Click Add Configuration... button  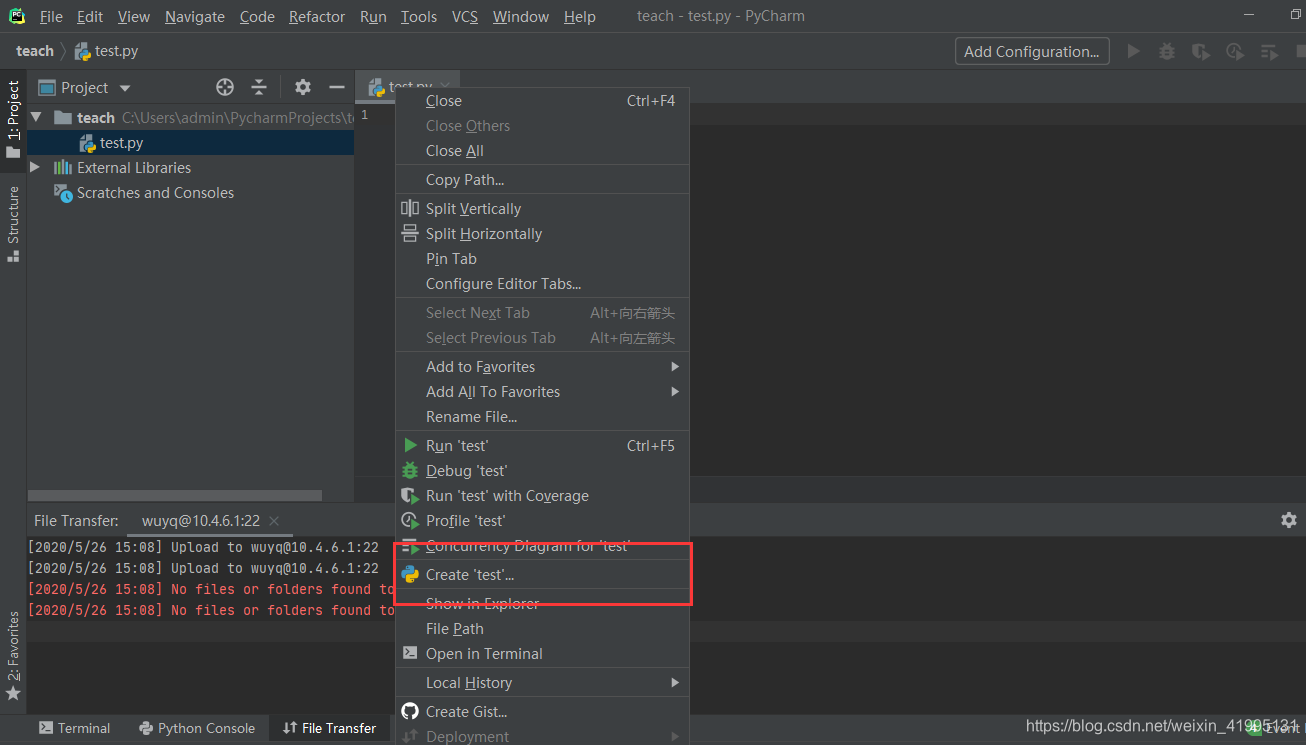tap(1032, 51)
